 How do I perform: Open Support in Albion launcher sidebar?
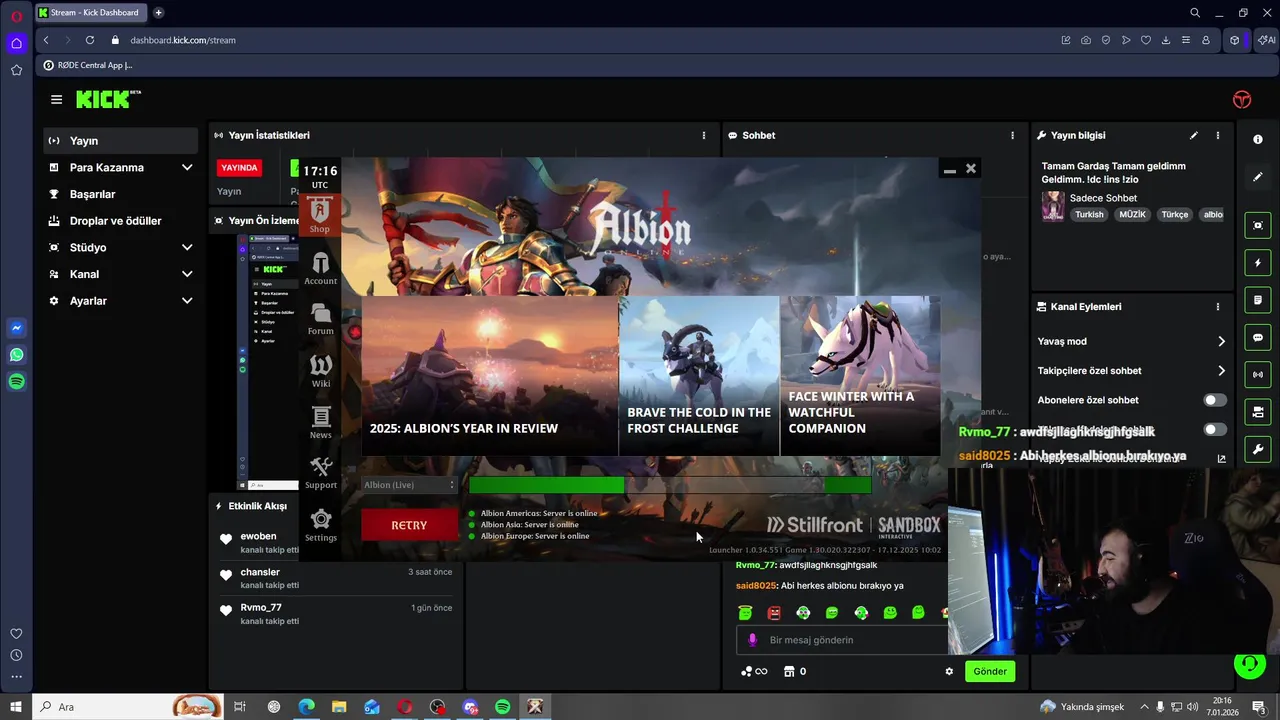coord(320,473)
